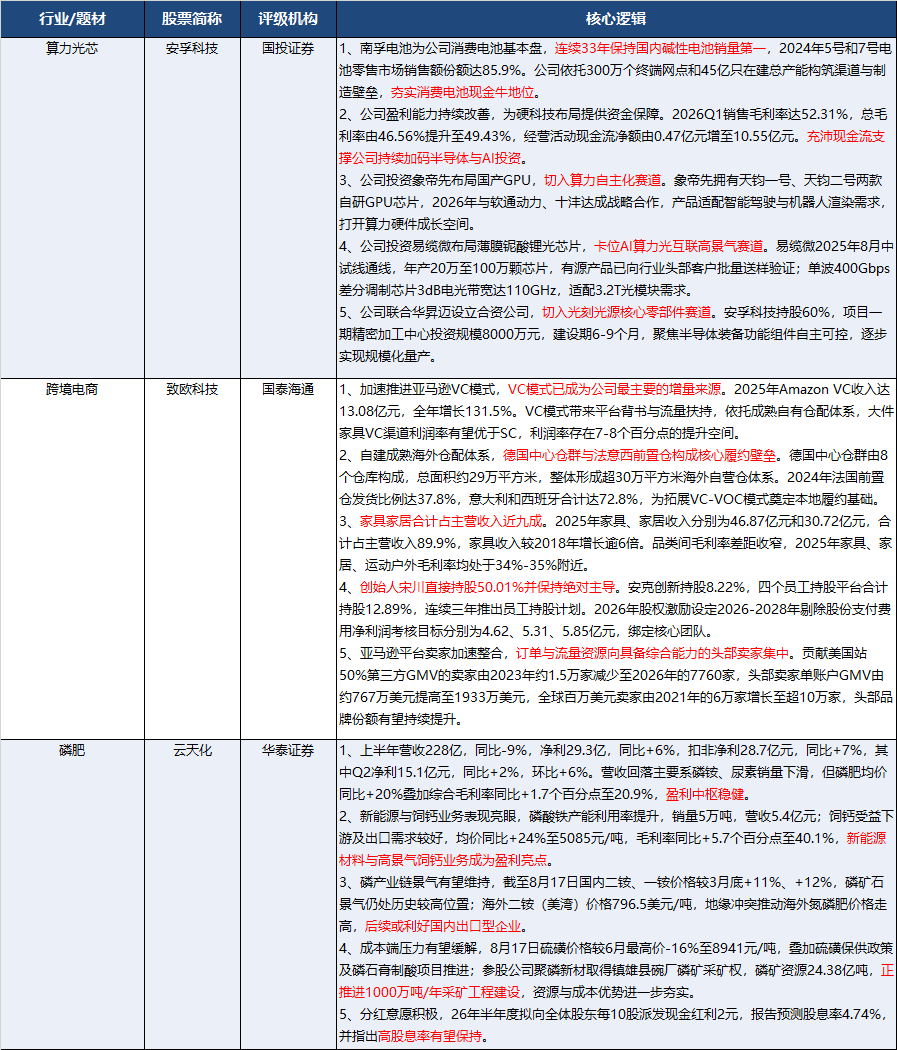Click red text 高股息率有望保持

point(430,1036)
